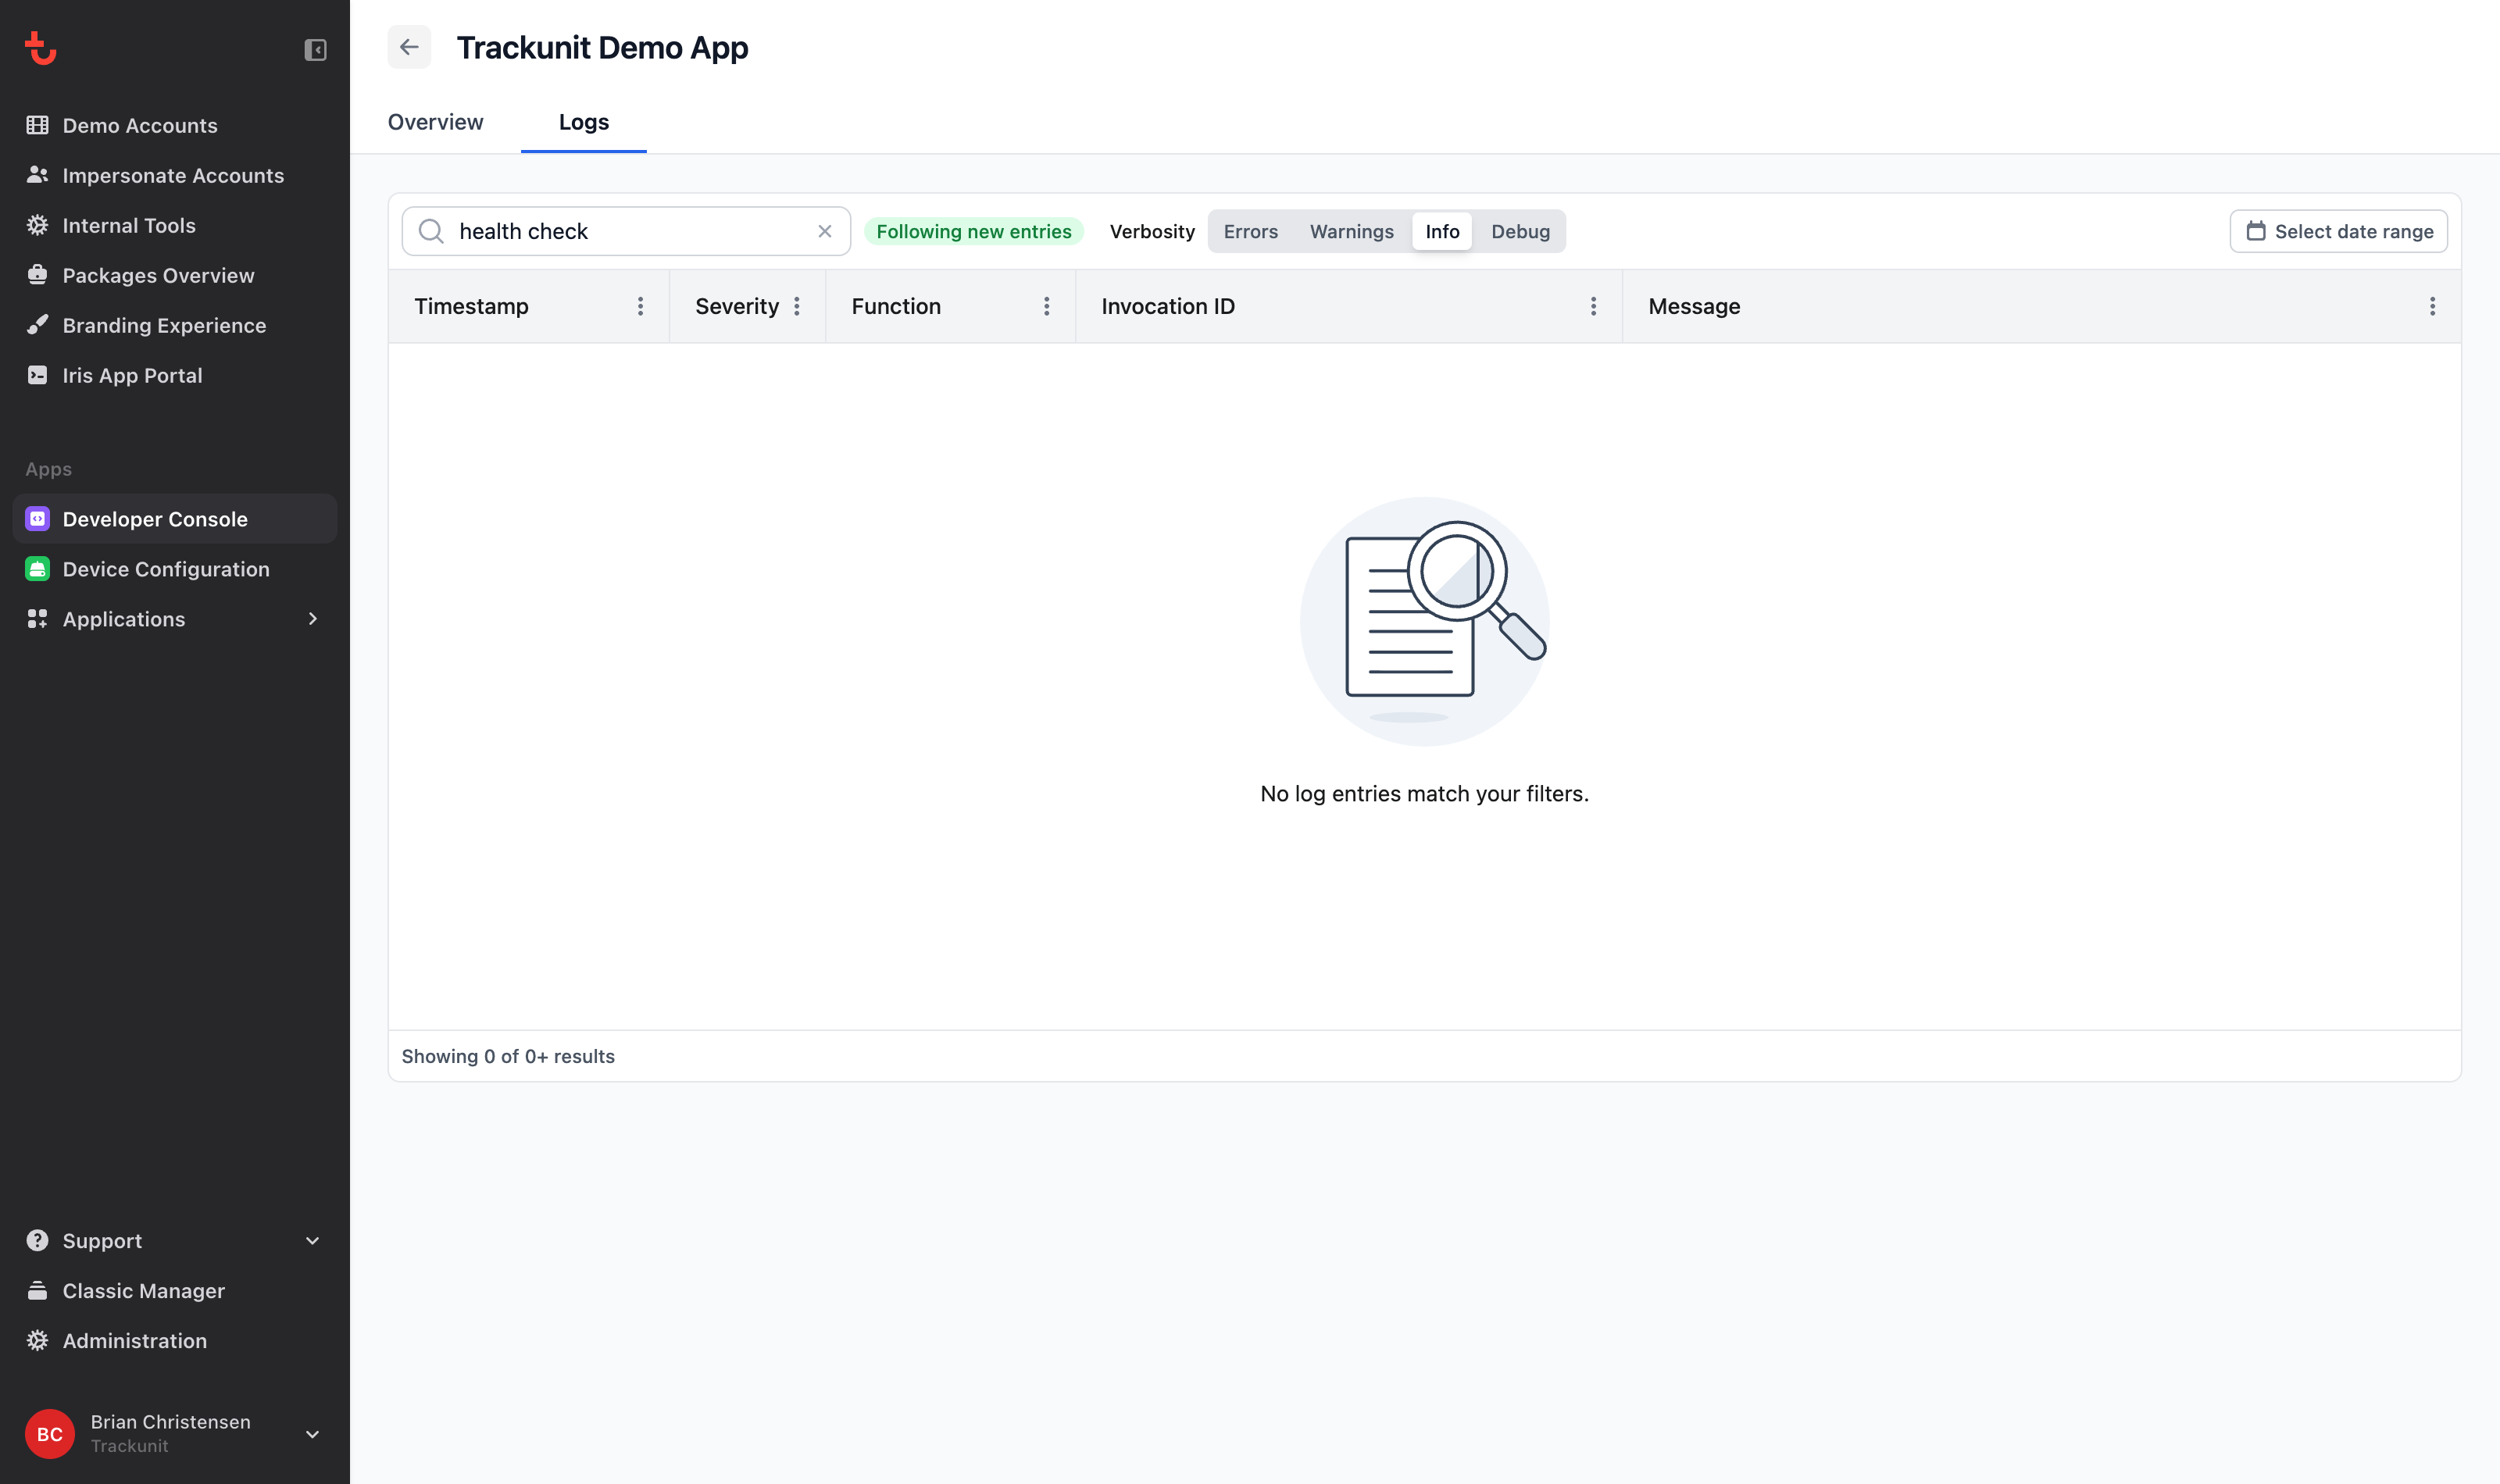2500x1484 pixels.
Task: Open Administration link
Action: point(175,1340)
